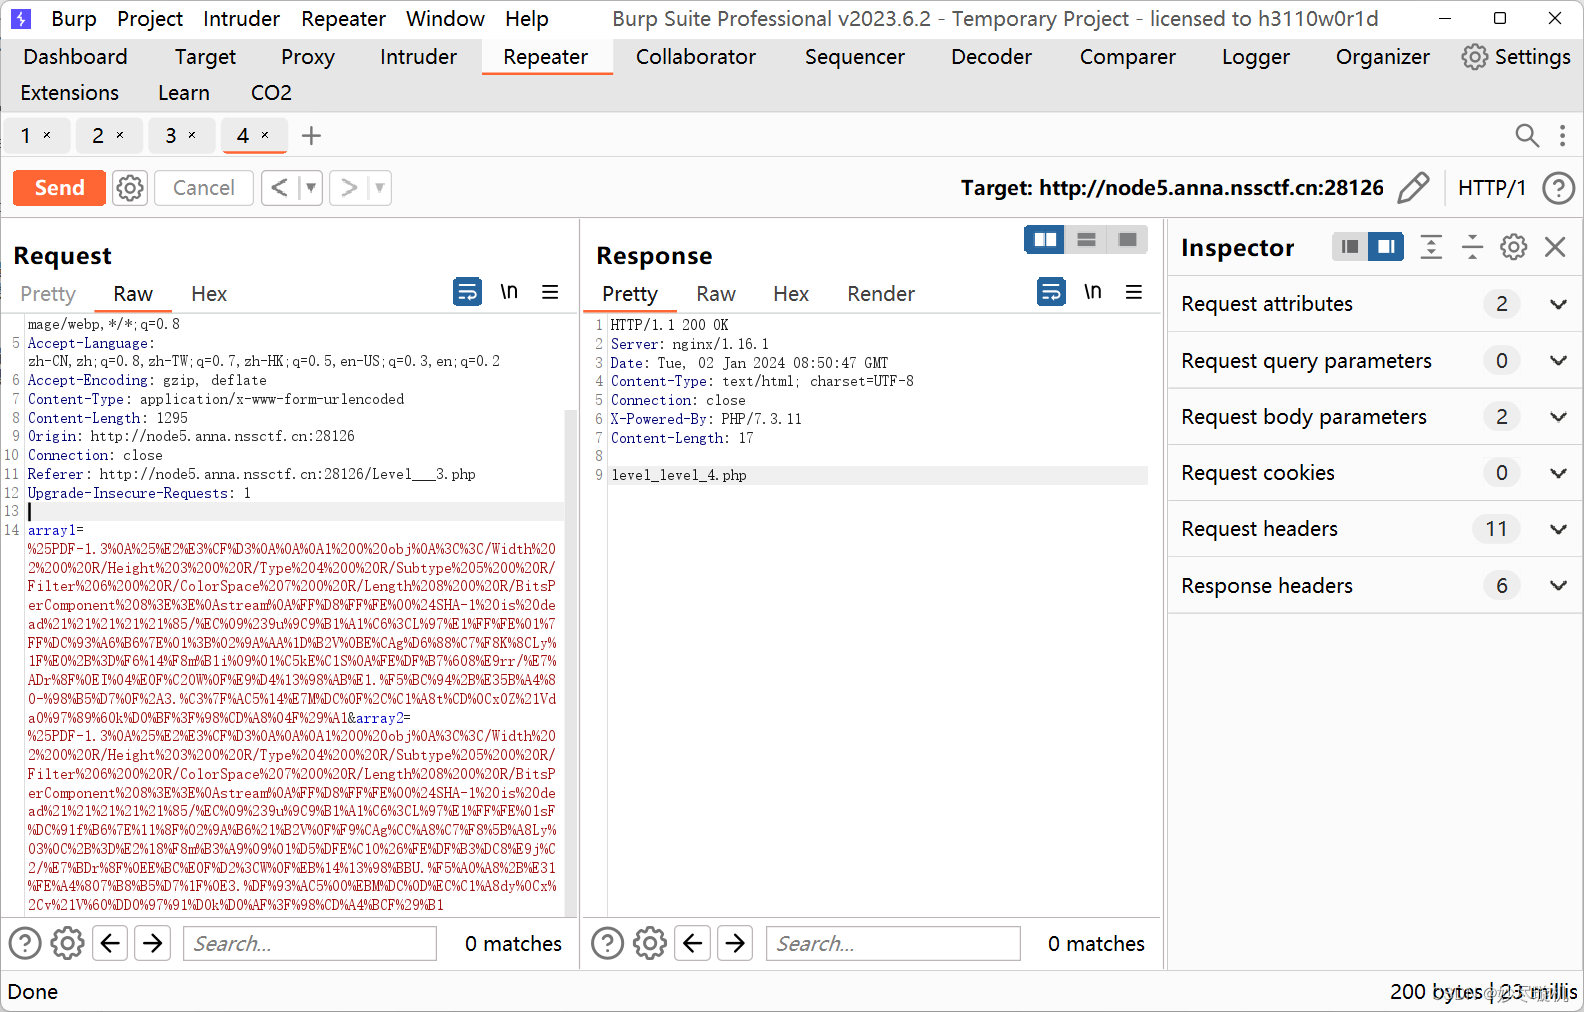This screenshot has height=1012, width=1584.
Task: Close Repeater tab 1
Action: 47,135
